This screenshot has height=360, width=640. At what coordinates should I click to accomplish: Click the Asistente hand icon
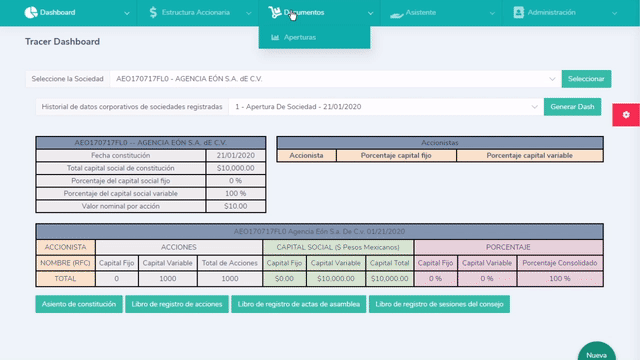[396, 15]
